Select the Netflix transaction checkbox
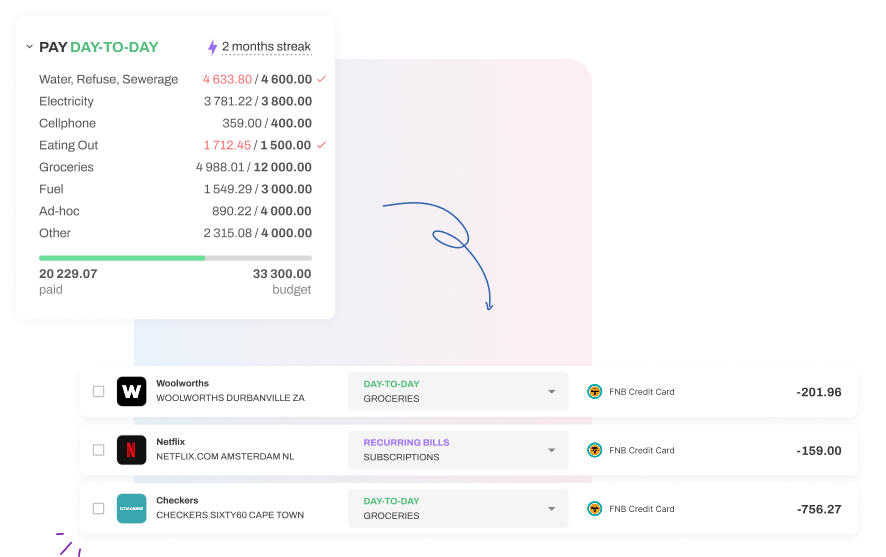Screen dimensions: 886x557 (x=98, y=450)
